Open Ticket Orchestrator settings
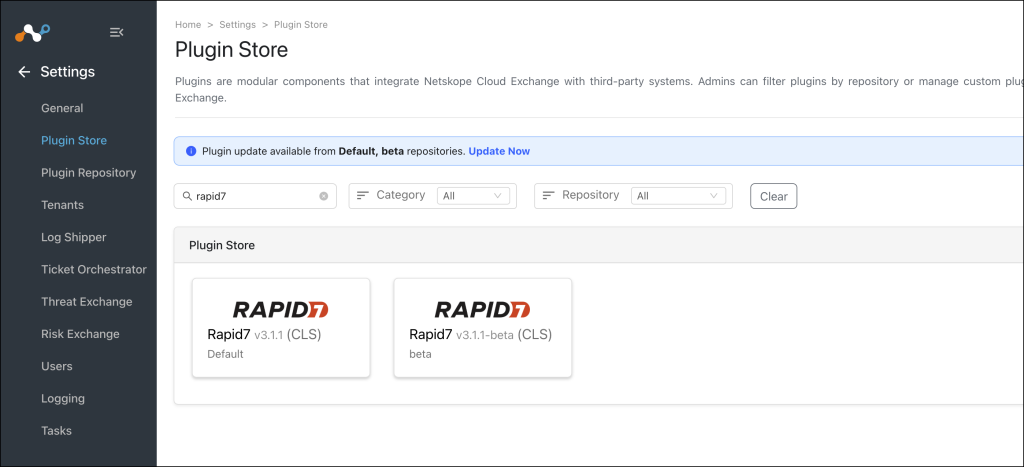1024x467 pixels. tap(94, 270)
